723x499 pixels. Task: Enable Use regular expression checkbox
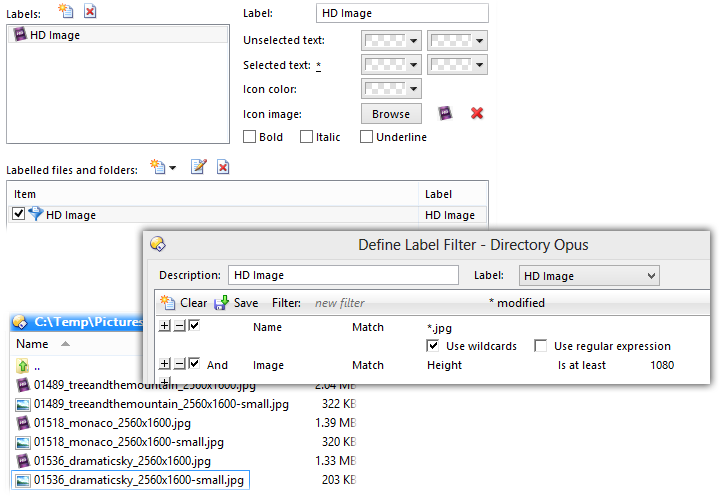pos(541,346)
